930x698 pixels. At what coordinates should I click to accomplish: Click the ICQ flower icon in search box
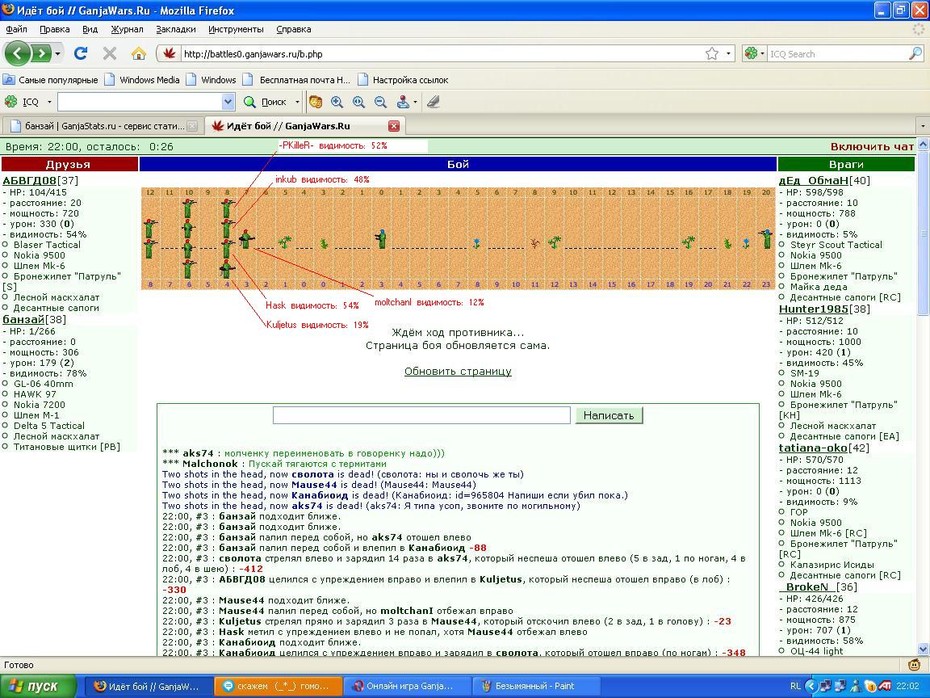(751, 53)
